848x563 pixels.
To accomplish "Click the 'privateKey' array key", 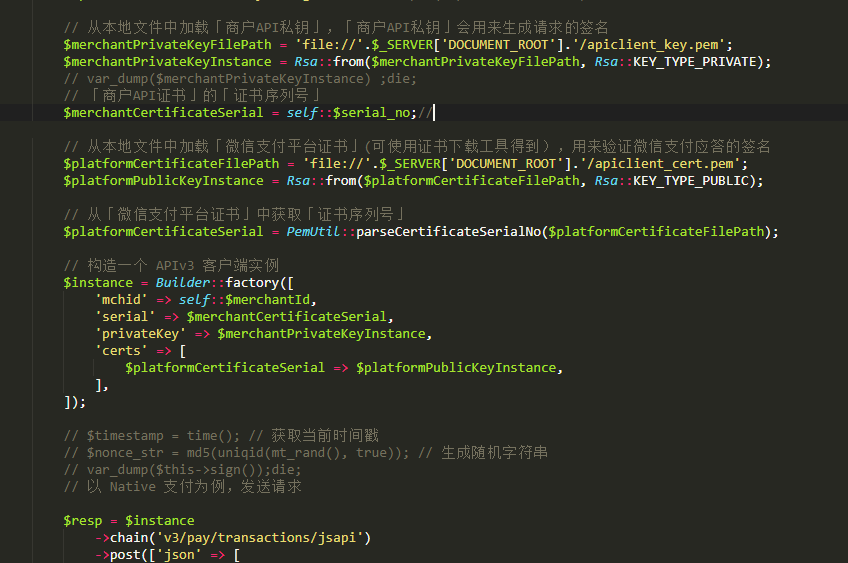I will coord(141,334).
